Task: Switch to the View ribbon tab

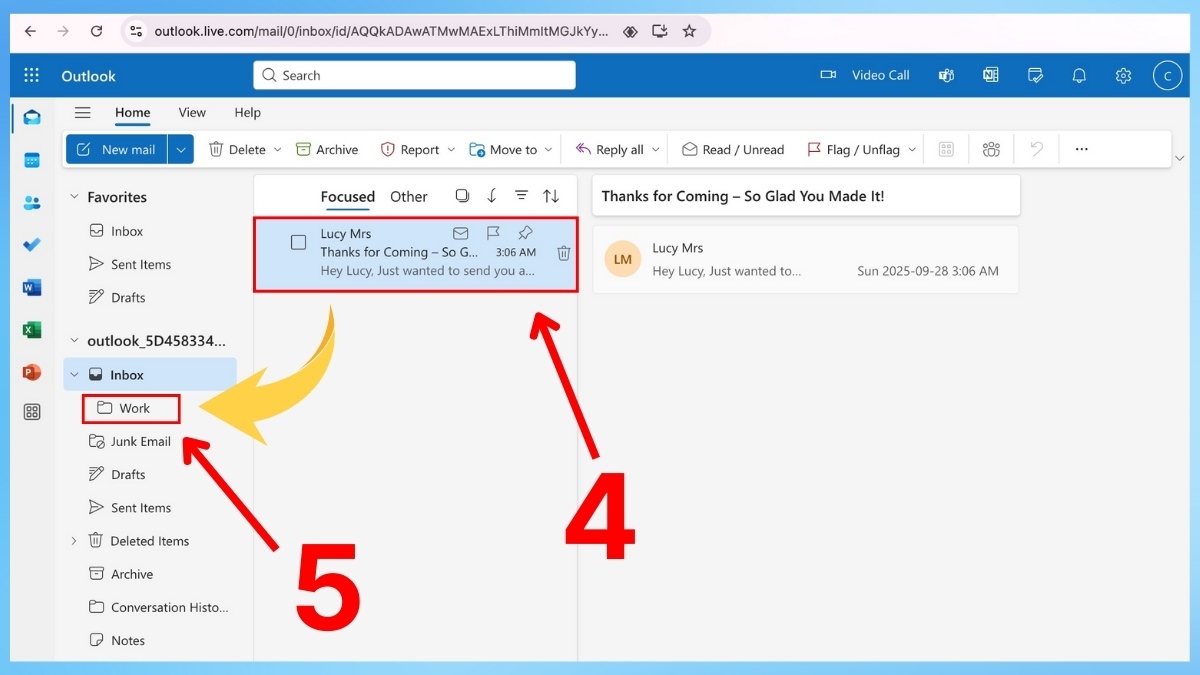Action: click(192, 113)
